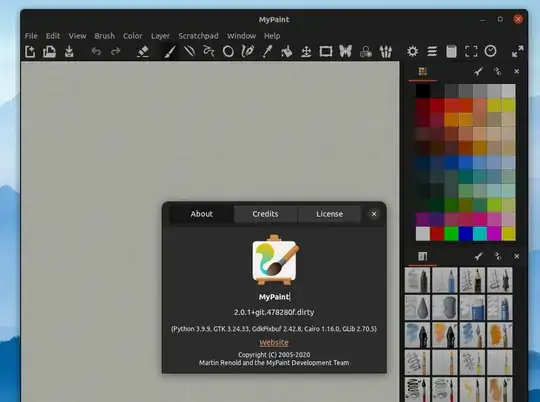Select the butterfly Symmetry tool
The width and height of the screenshot is (540, 402).
(345, 52)
